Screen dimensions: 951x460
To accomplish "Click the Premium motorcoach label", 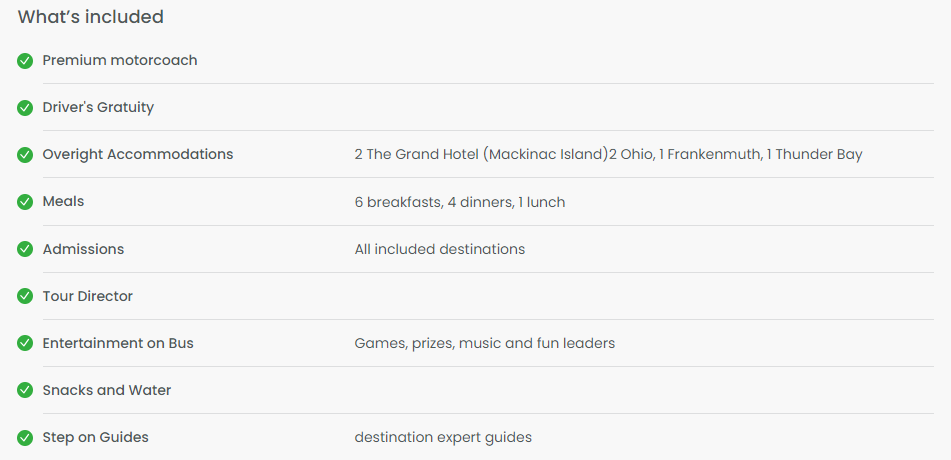I will pos(120,60).
